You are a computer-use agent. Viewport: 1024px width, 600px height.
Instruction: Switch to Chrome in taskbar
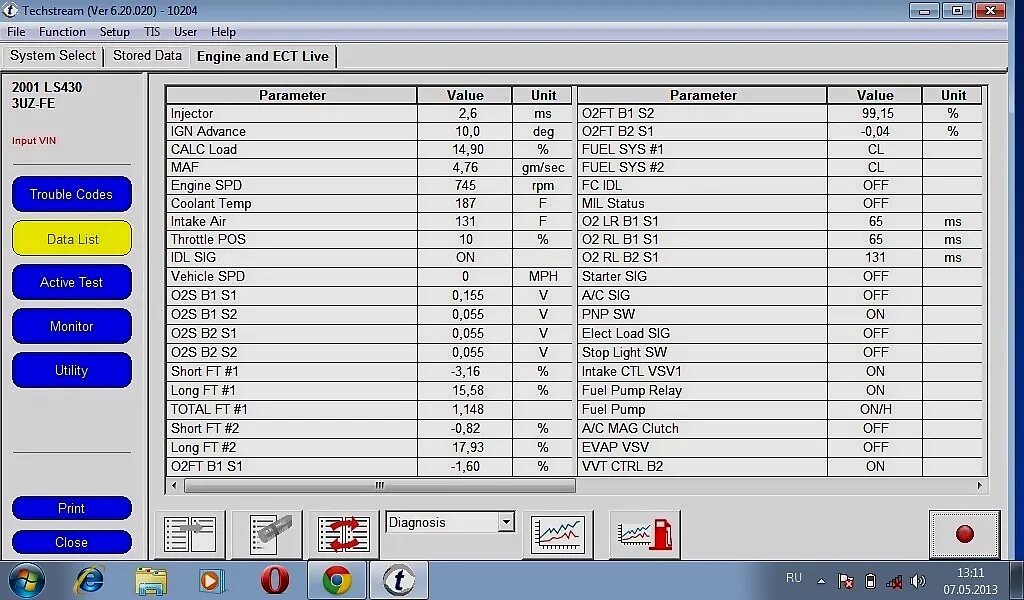(336, 580)
